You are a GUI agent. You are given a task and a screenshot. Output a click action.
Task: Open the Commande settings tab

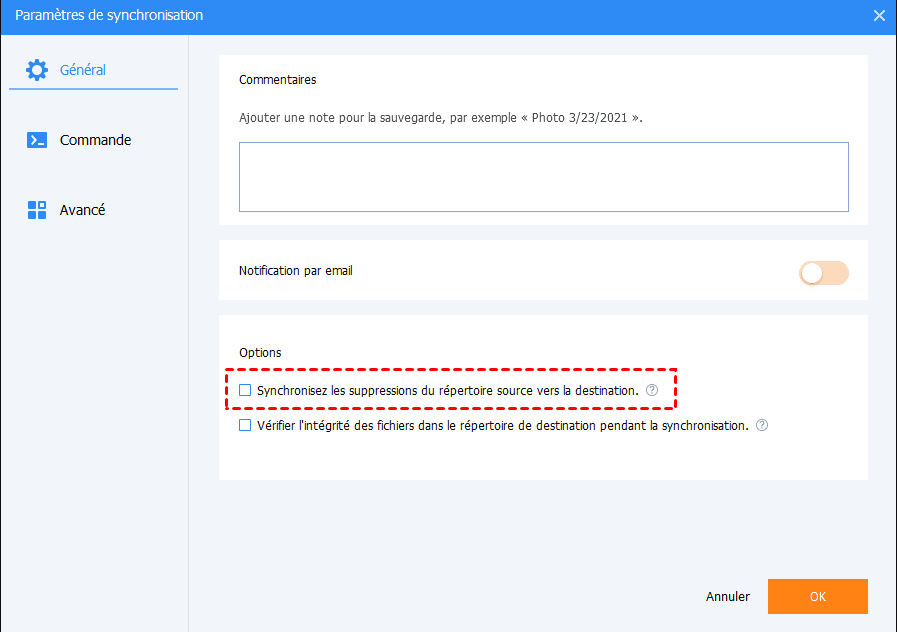point(96,140)
